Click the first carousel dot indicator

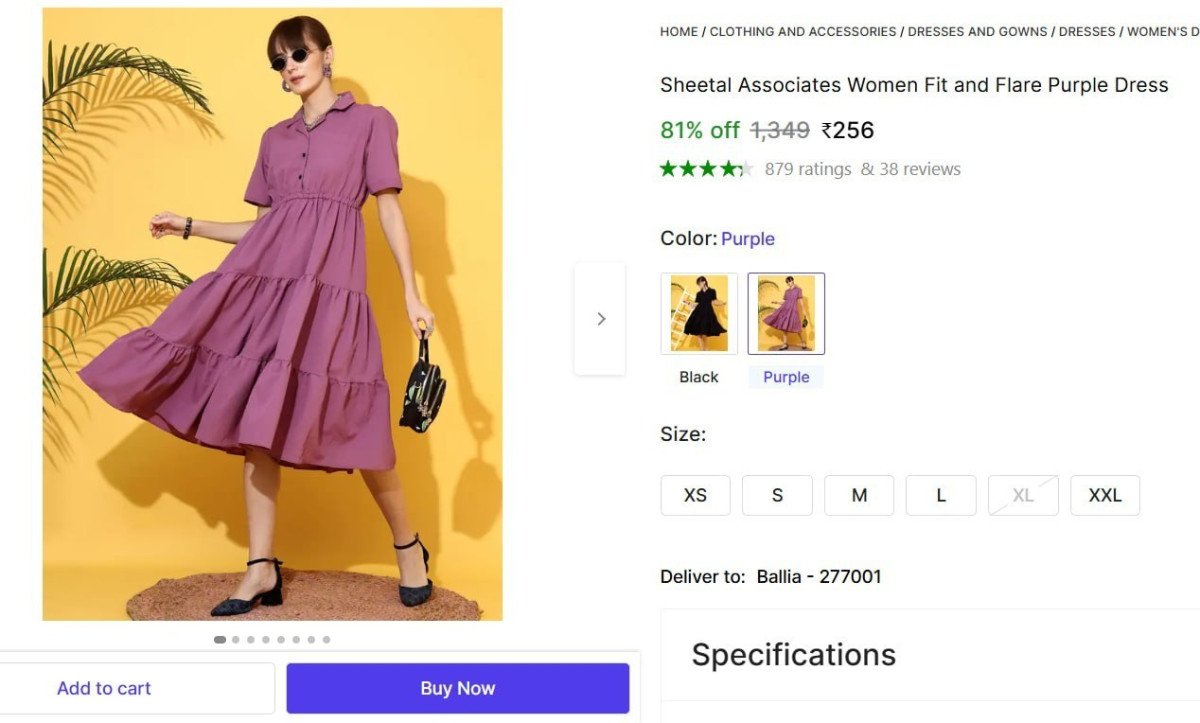click(220, 639)
